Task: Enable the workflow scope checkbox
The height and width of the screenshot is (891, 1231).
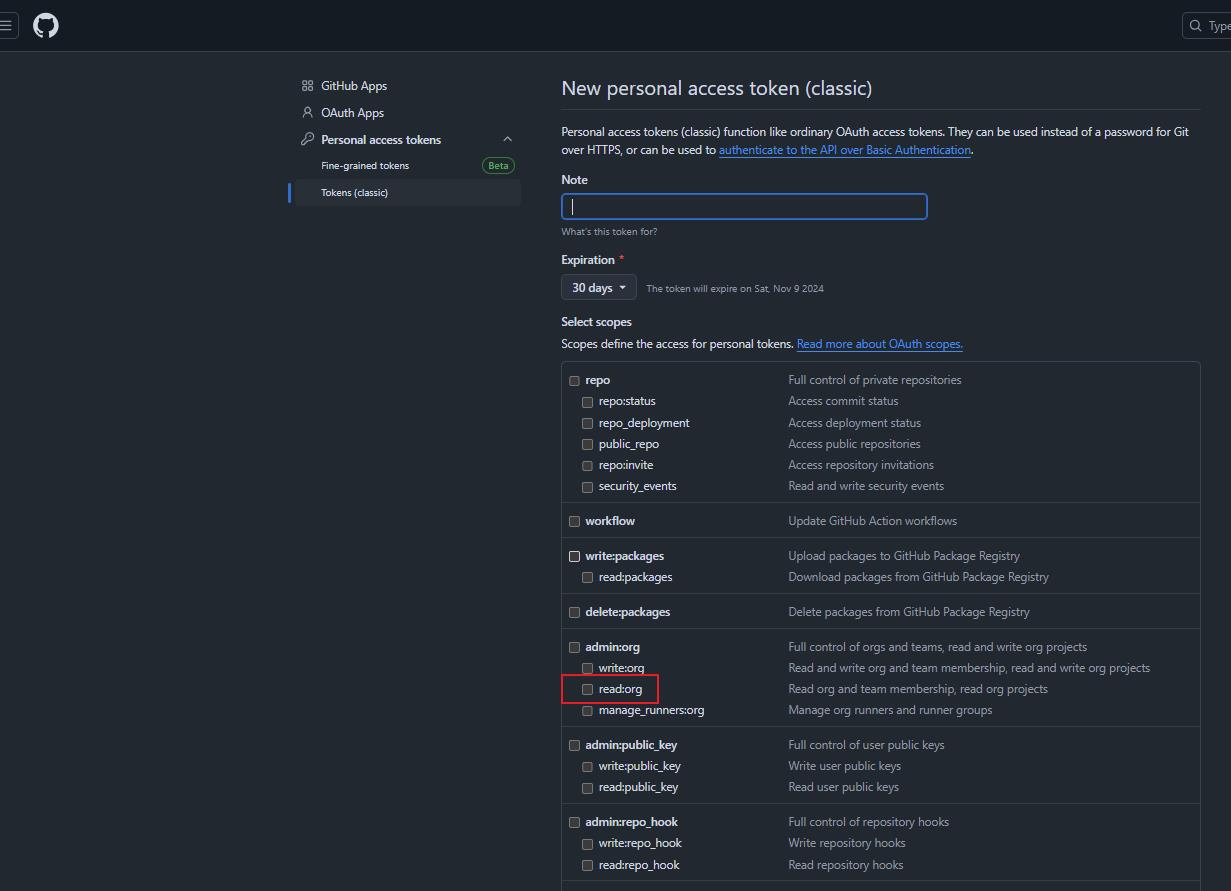Action: coord(575,522)
